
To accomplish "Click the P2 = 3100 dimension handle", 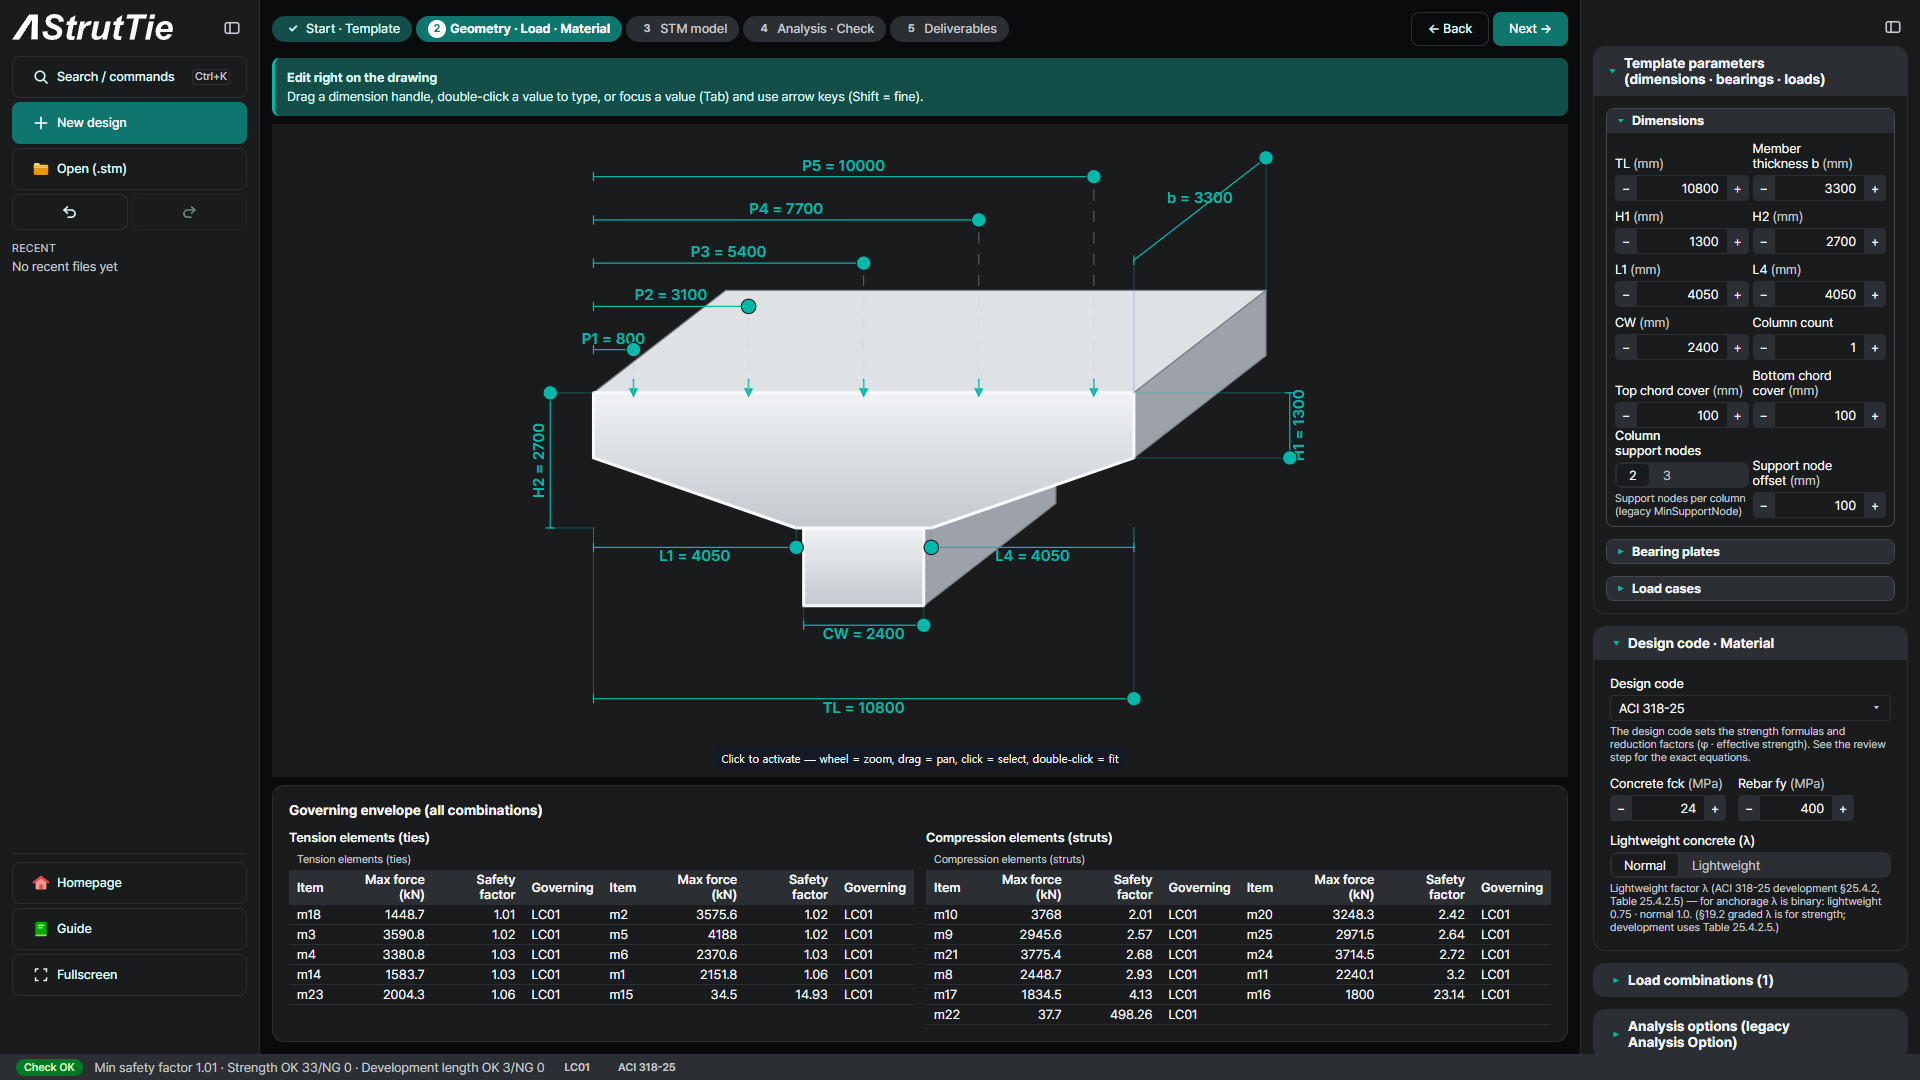I will 748,307.
